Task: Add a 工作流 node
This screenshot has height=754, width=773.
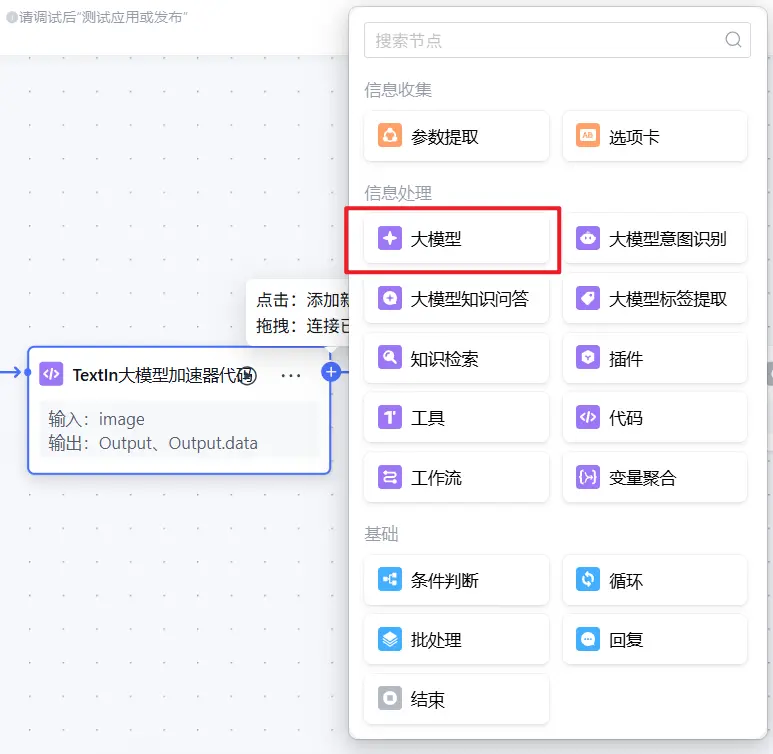Action: [x=456, y=477]
